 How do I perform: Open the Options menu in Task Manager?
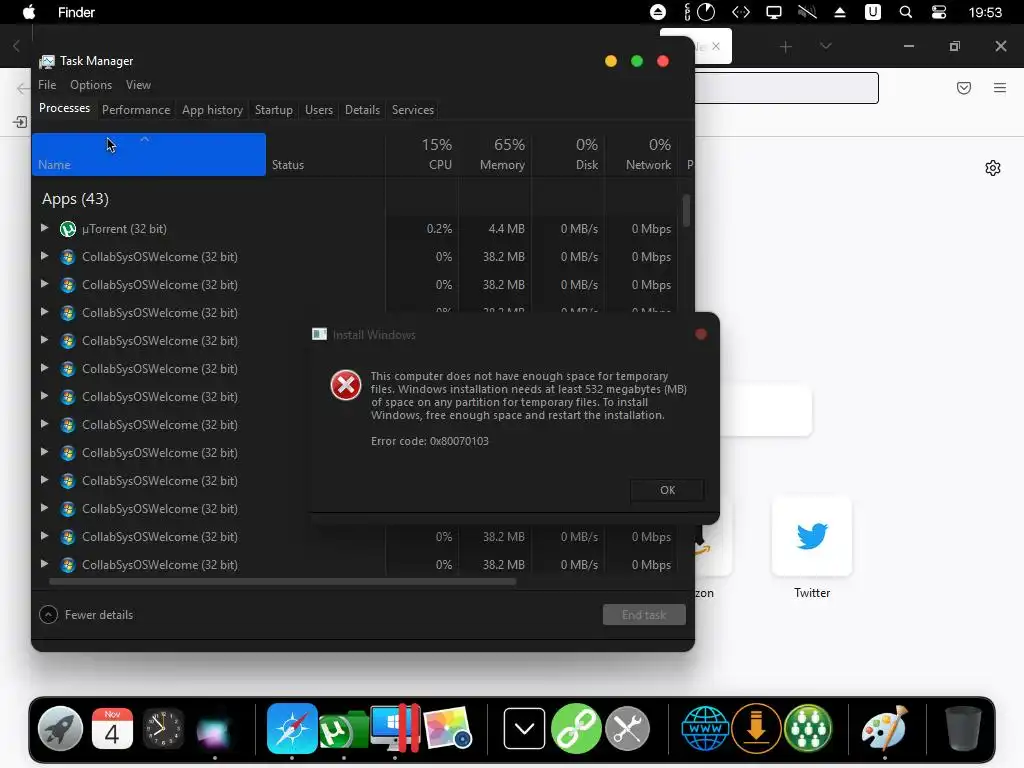pos(91,85)
